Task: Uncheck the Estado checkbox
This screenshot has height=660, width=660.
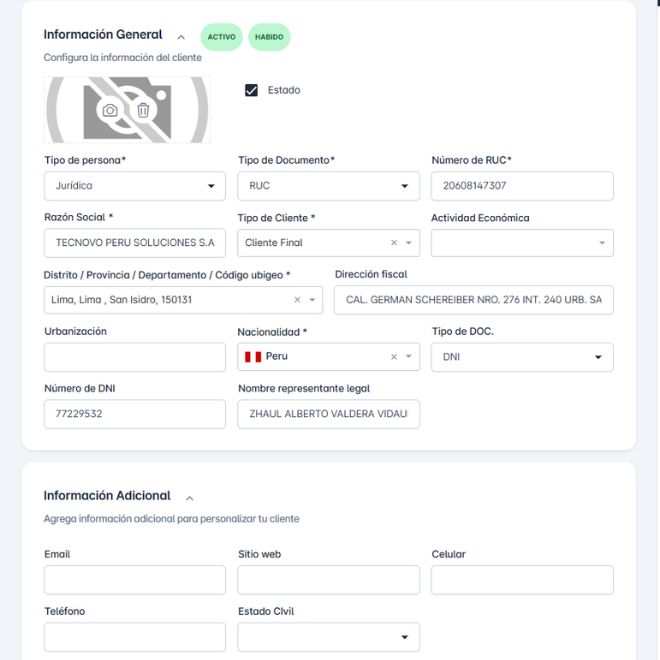Action: (x=252, y=90)
